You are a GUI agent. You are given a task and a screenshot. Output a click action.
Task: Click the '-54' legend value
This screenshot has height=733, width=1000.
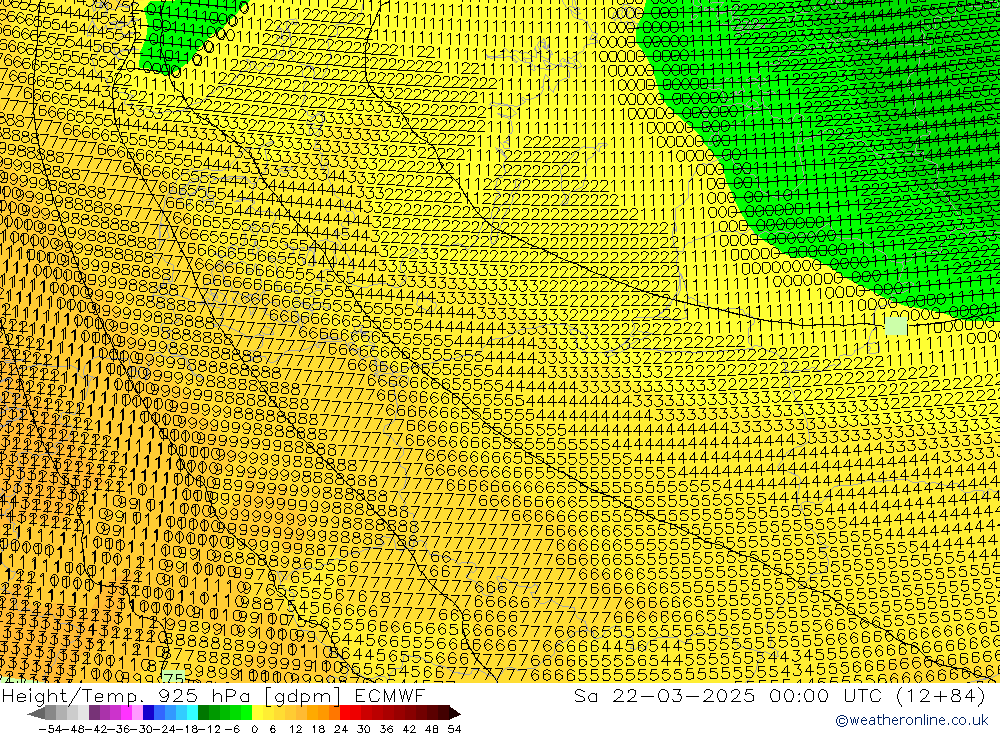pos(48,729)
